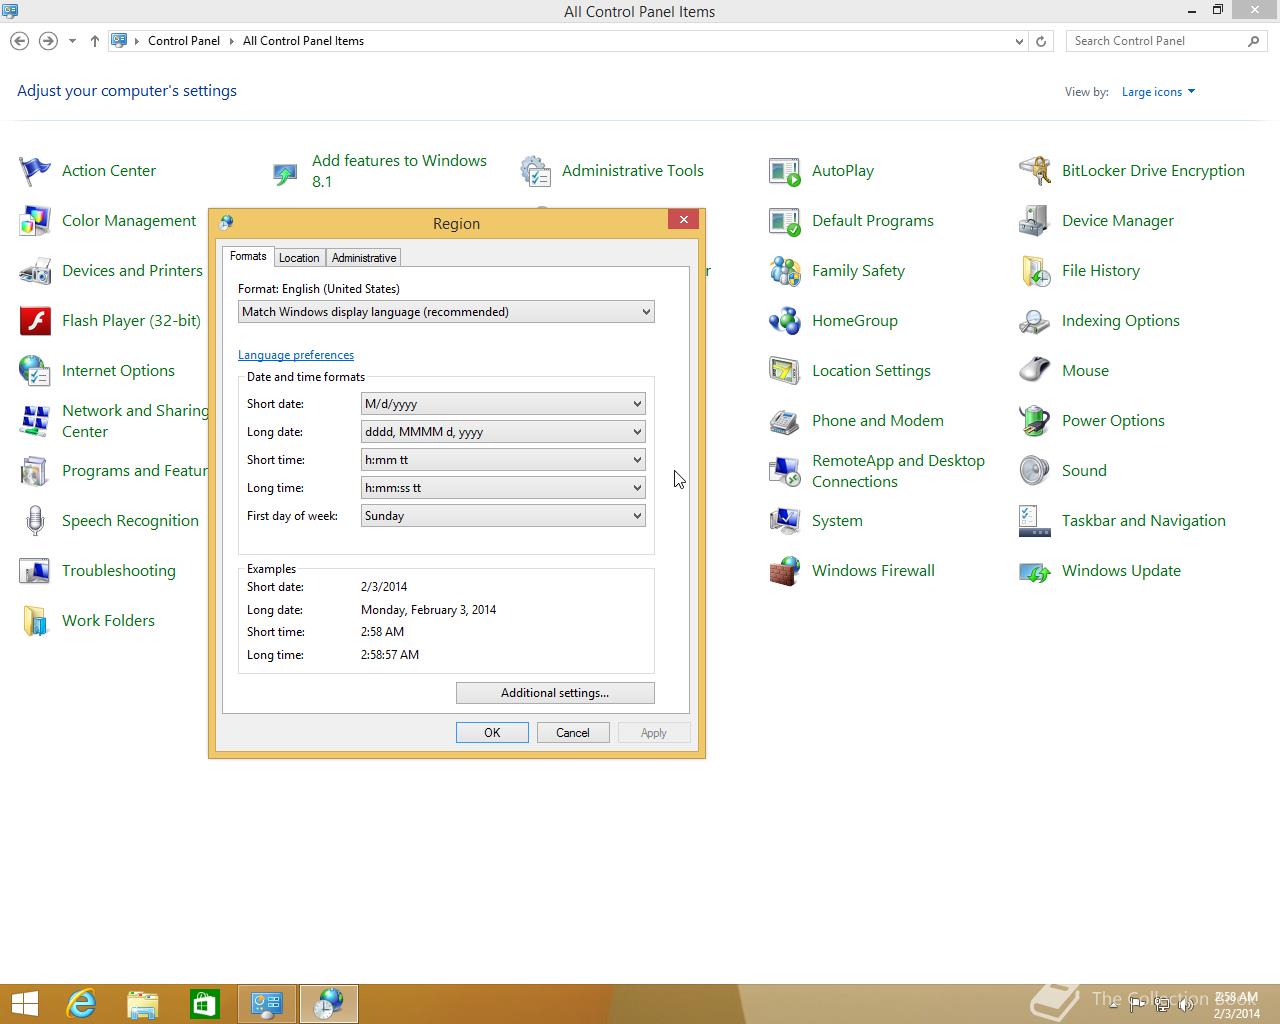This screenshot has width=1280, height=1024.
Task: Open the Sound speaker icon
Action: pos(1035,471)
